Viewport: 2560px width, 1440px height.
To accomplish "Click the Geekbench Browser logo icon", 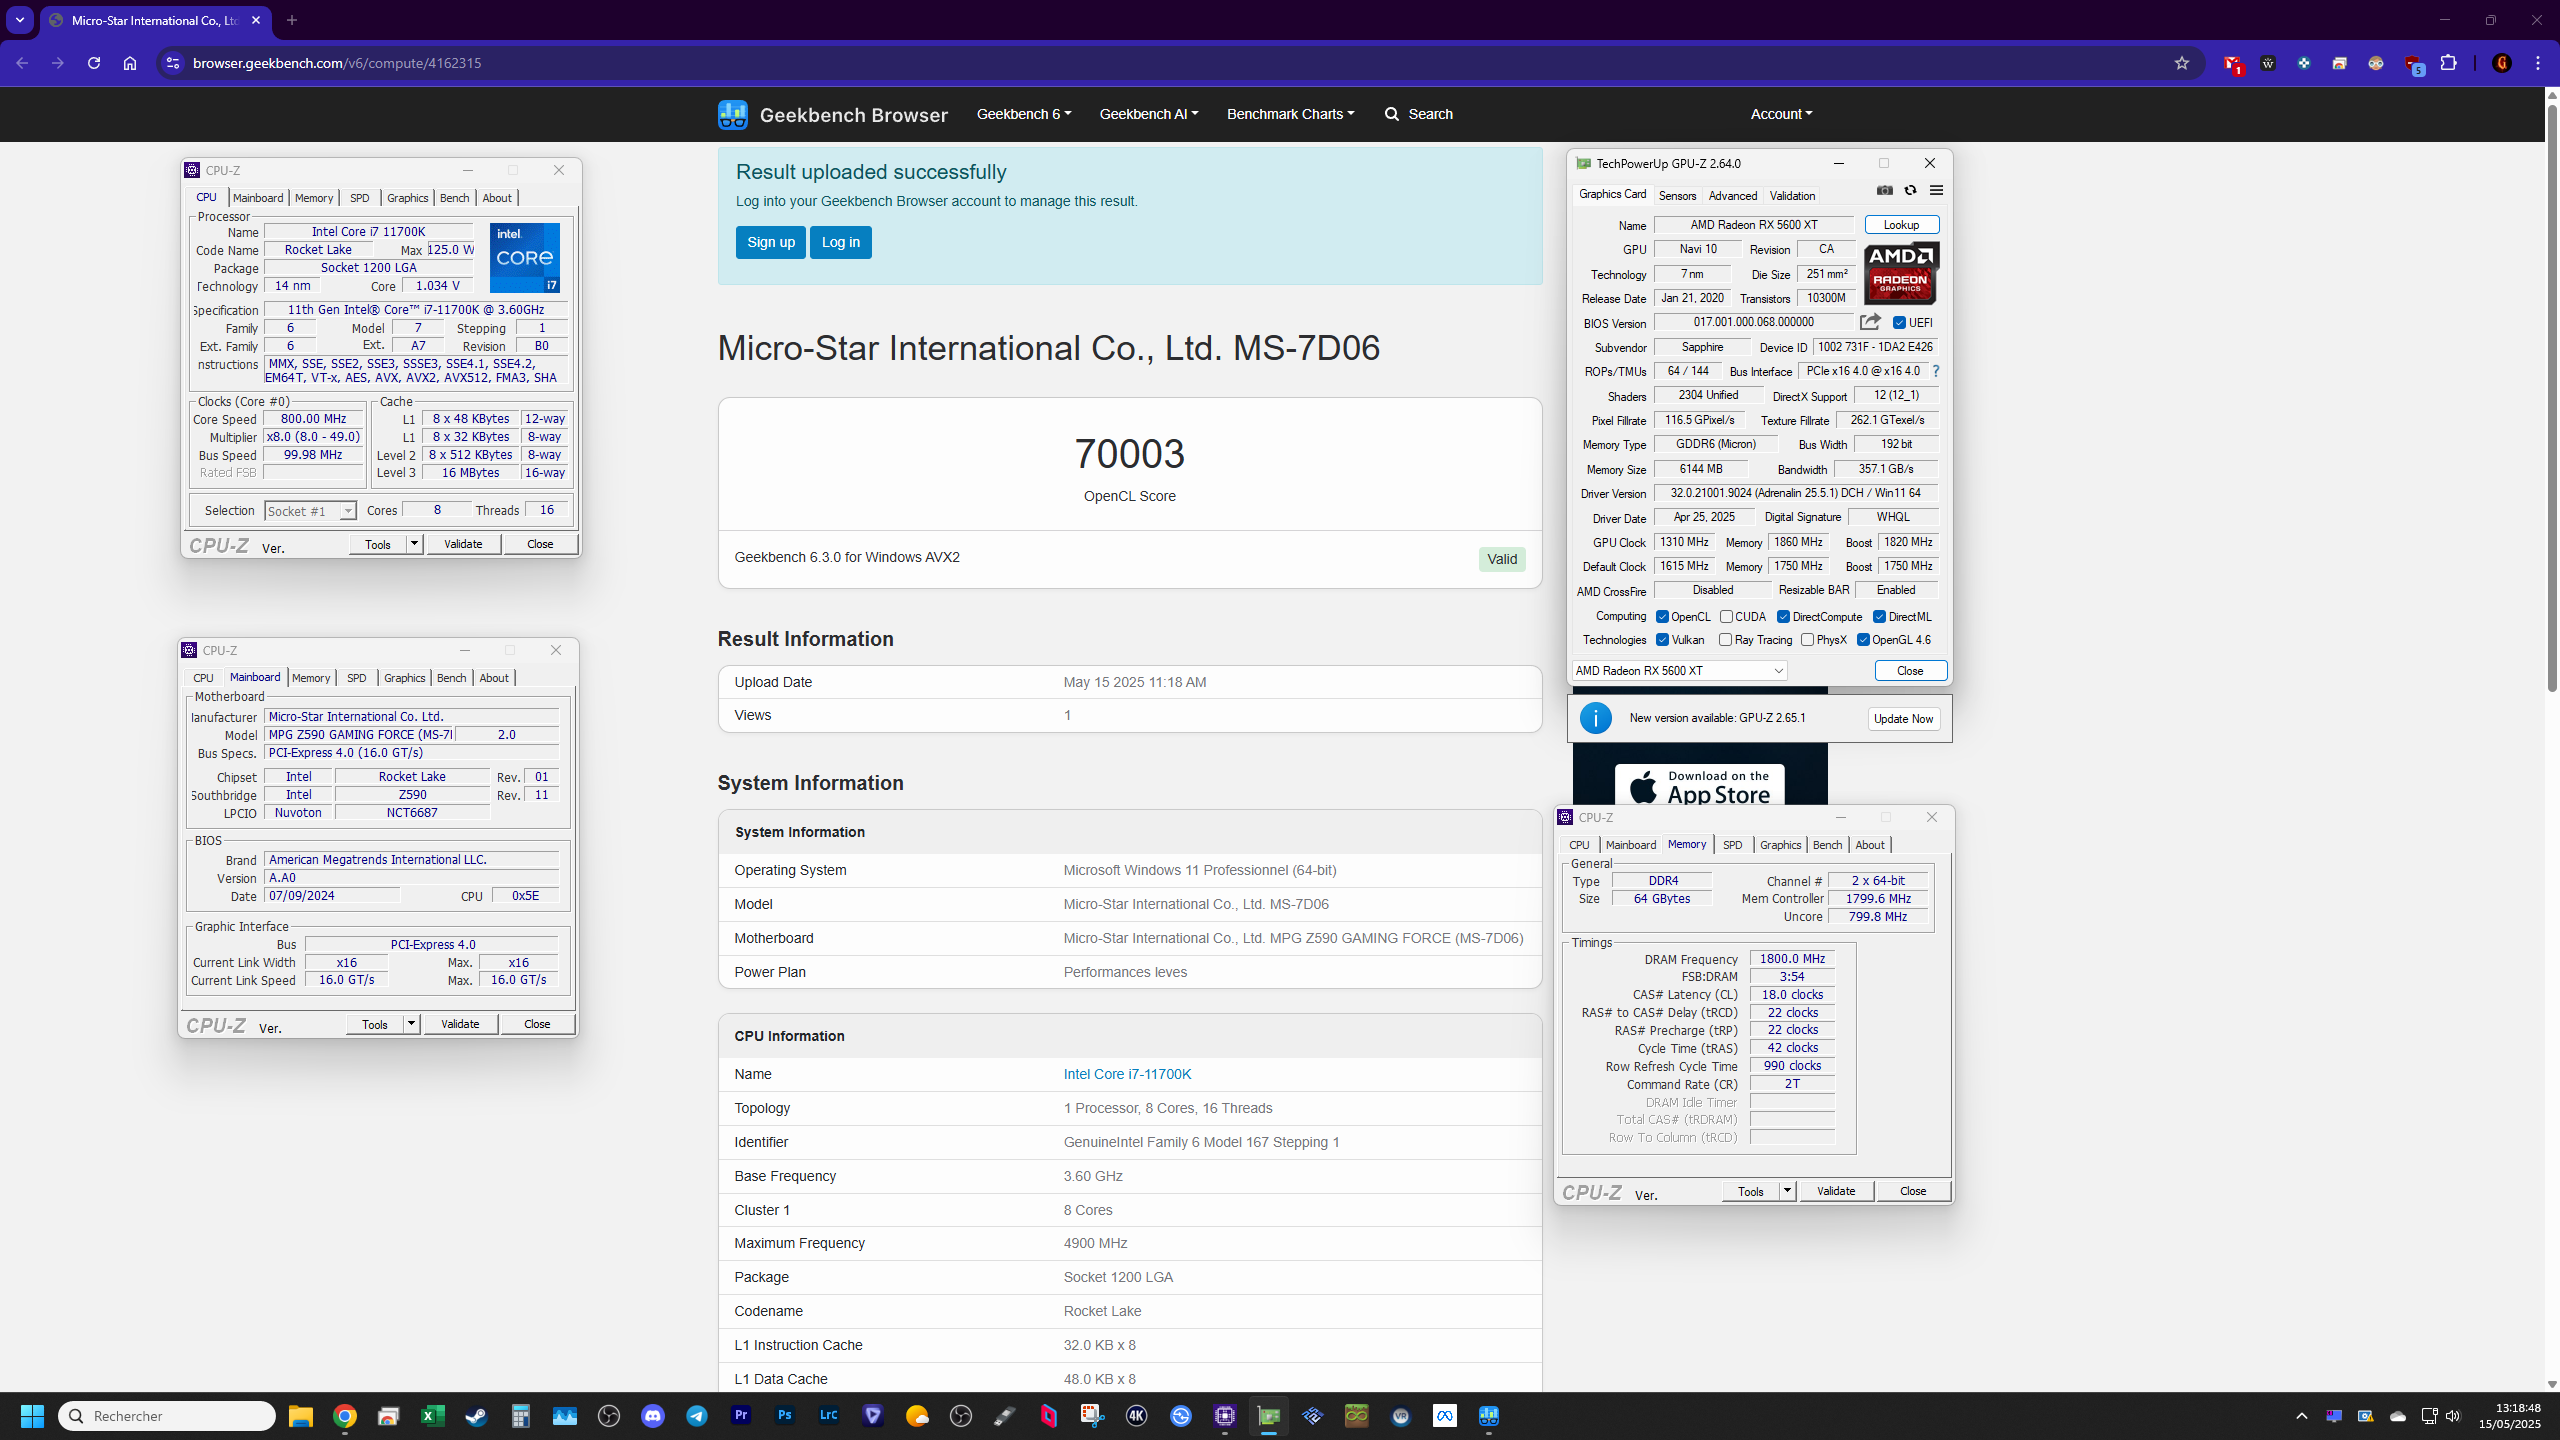I will tap(732, 114).
